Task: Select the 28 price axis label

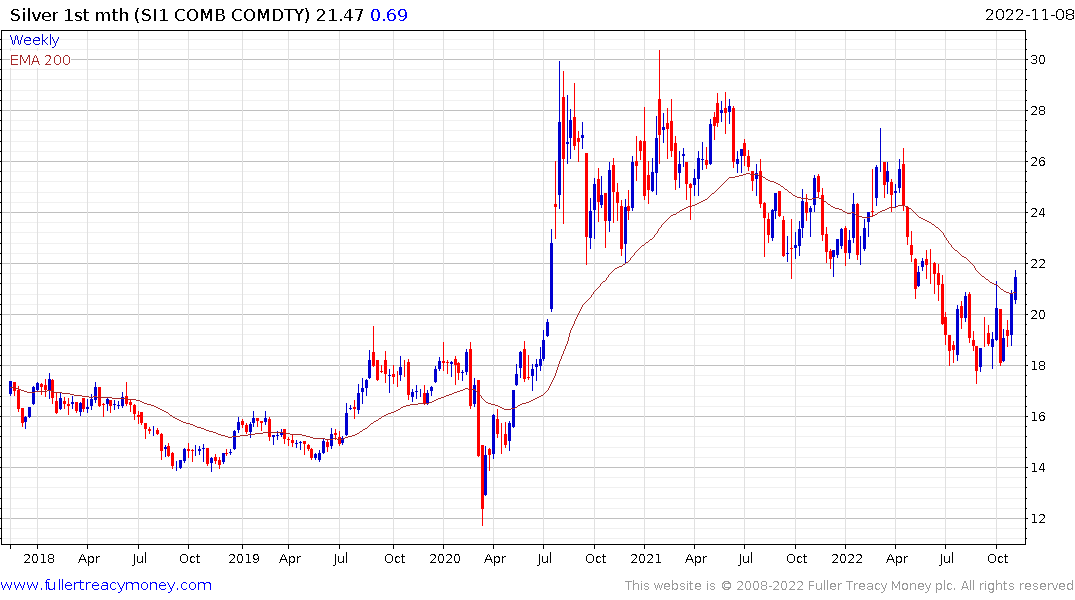Action: tap(1037, 110)
